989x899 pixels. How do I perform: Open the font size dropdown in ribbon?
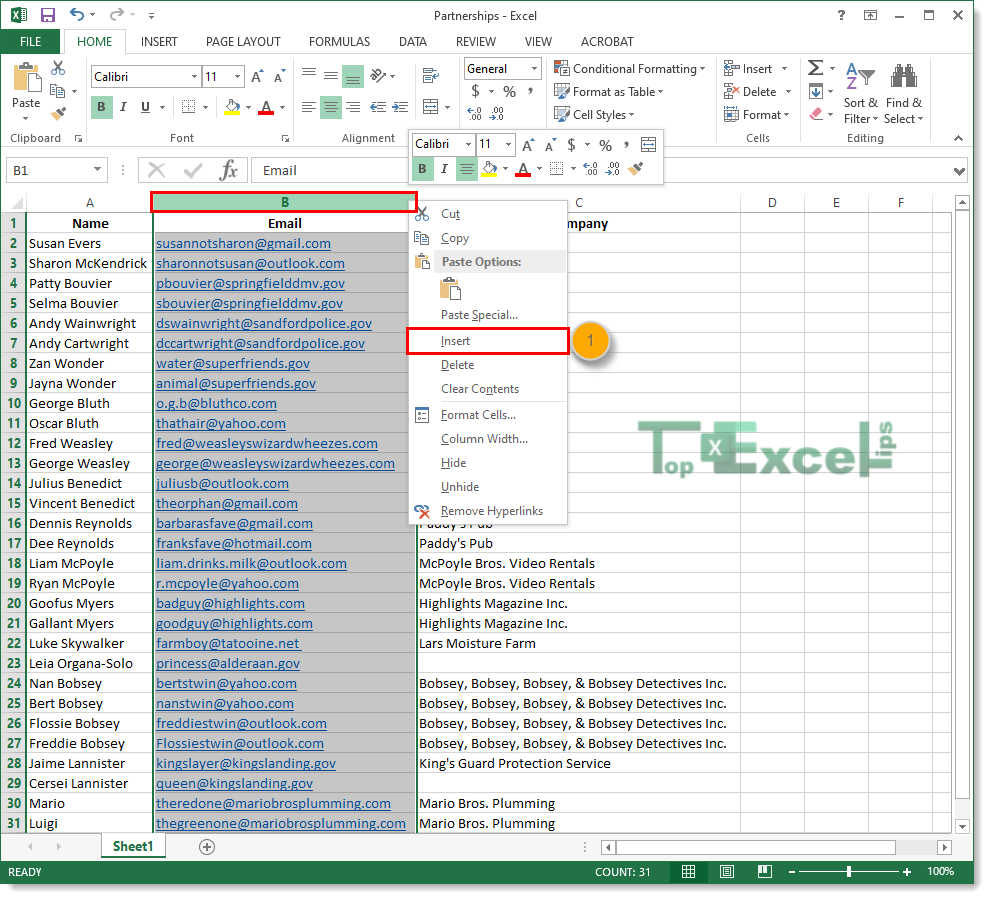pos(237,76)
